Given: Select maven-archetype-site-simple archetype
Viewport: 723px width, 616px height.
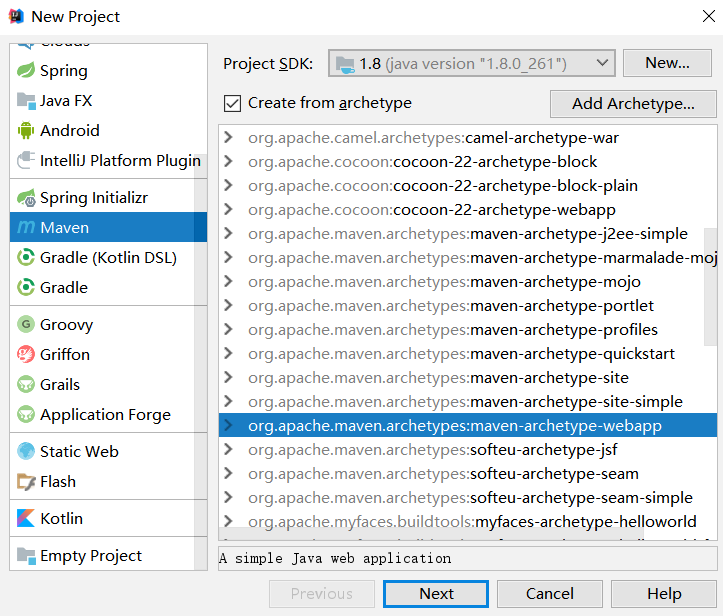Looking at the screenshot, I should 468,401.
